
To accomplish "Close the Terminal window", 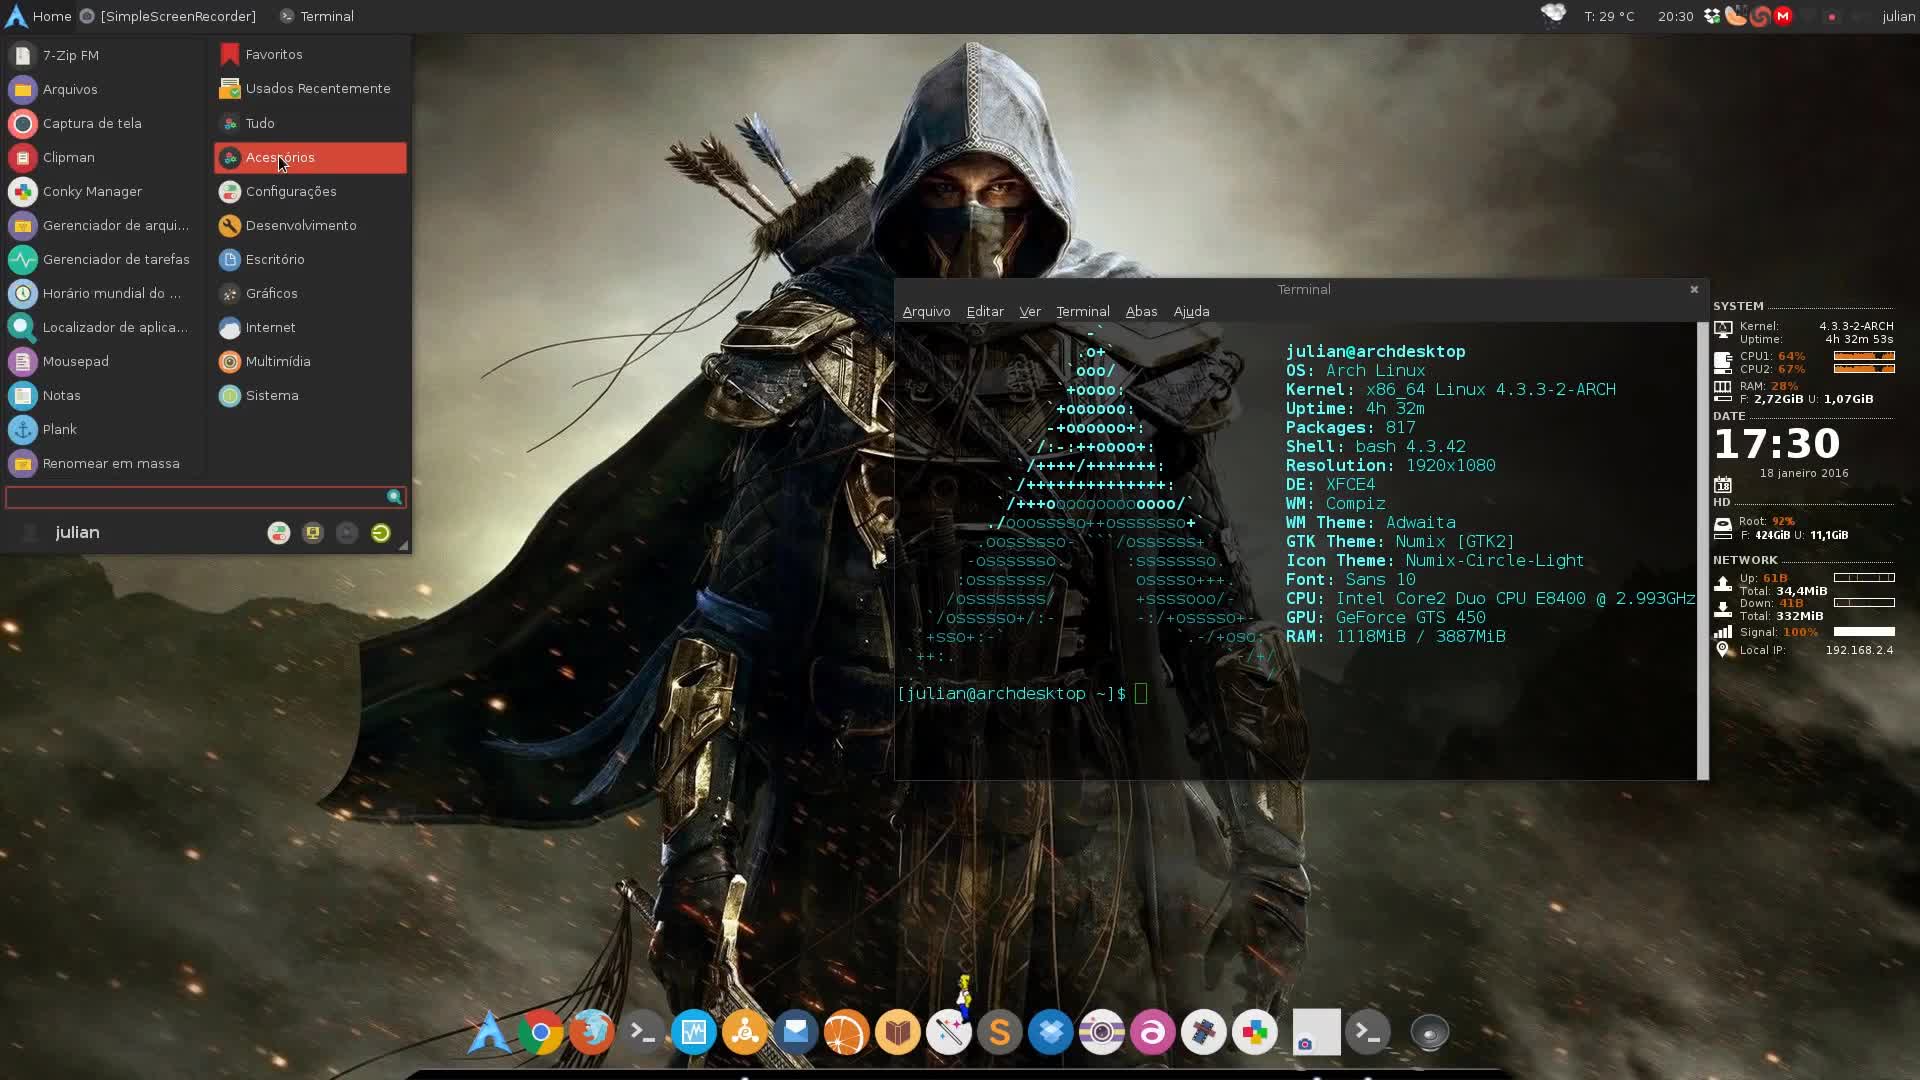I will pyautogui.click(x=1694, y=289).
